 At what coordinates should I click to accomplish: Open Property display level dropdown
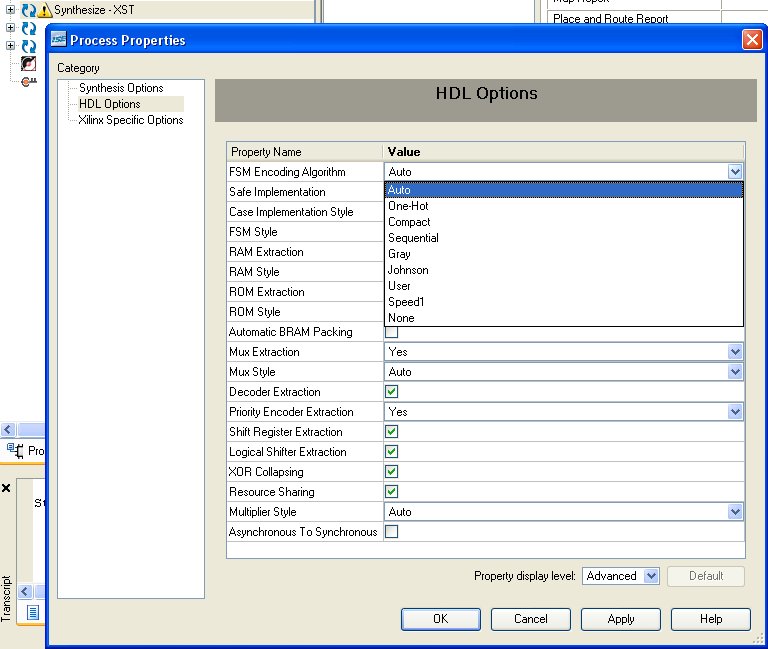coord(651,576)
